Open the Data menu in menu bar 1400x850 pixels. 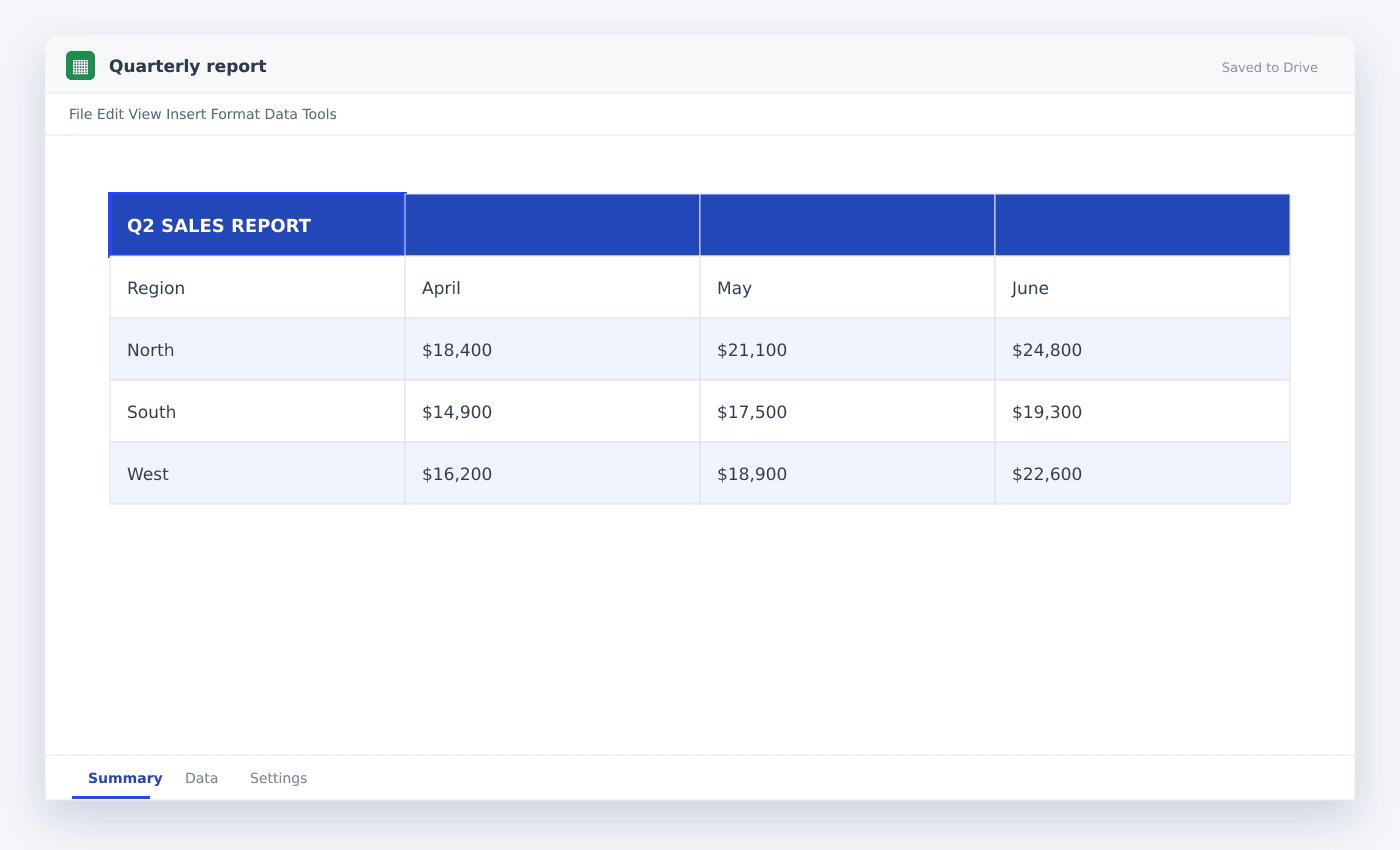(281, 114)
